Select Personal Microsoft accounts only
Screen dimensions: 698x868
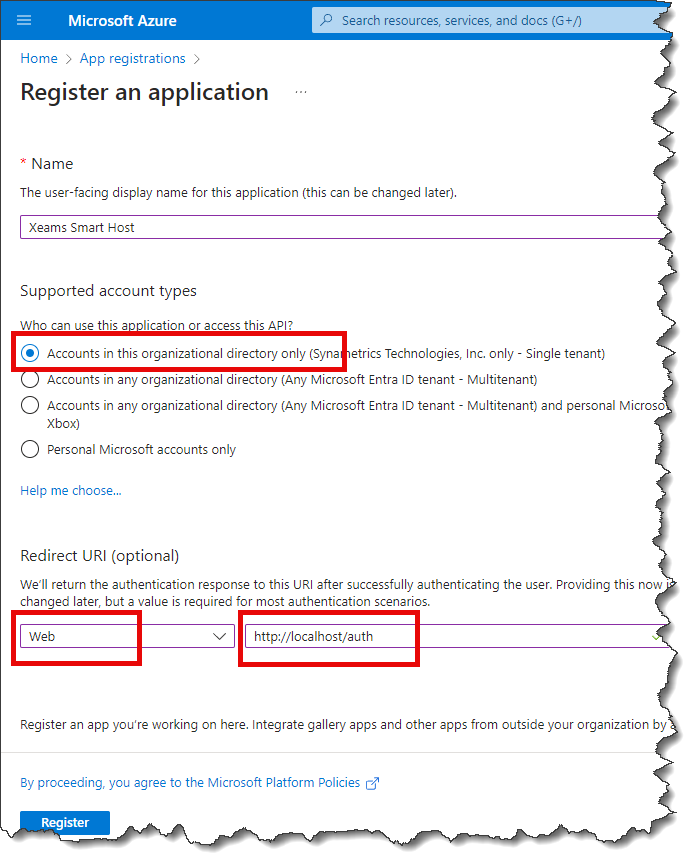tap(31, 449)
